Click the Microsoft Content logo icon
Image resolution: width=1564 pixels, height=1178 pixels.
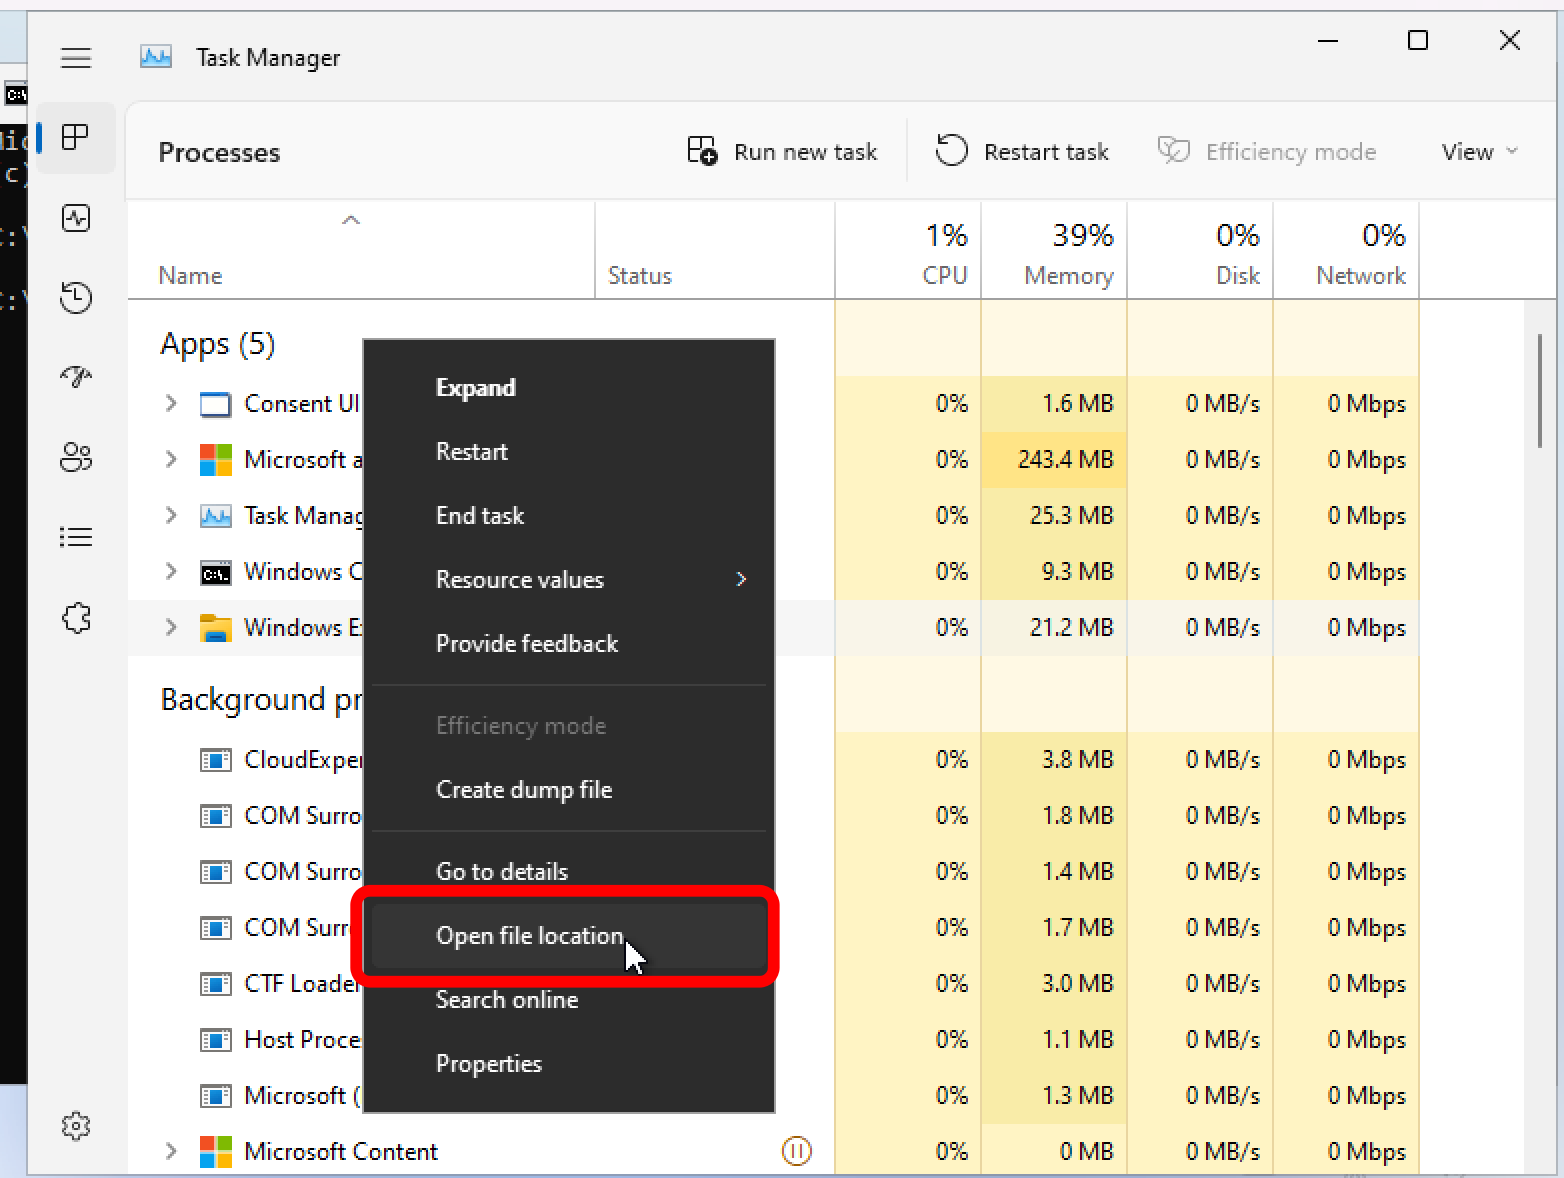pos(215,1152)
